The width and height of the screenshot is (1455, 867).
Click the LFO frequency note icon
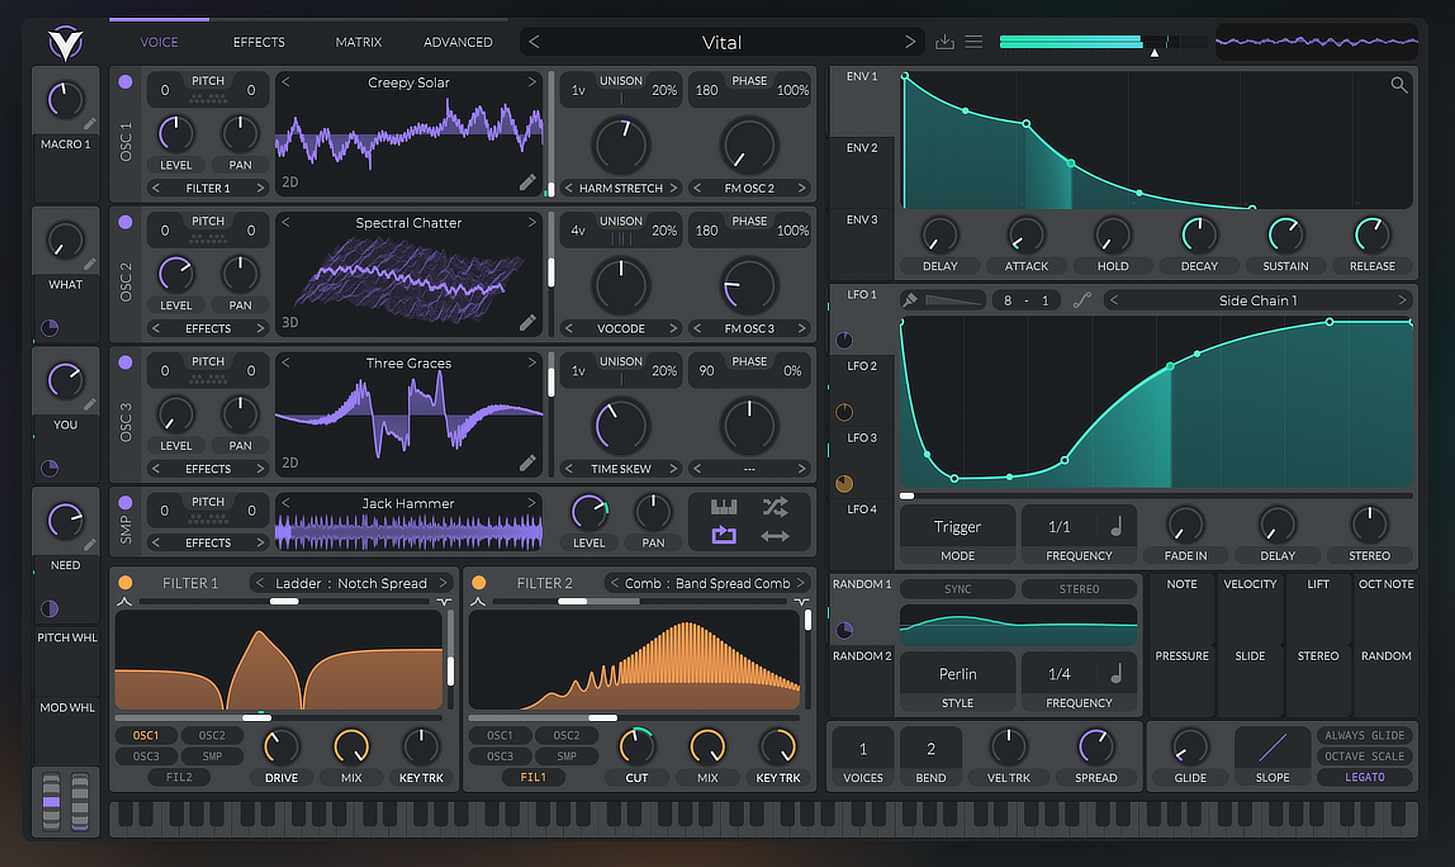[1116, 526]
